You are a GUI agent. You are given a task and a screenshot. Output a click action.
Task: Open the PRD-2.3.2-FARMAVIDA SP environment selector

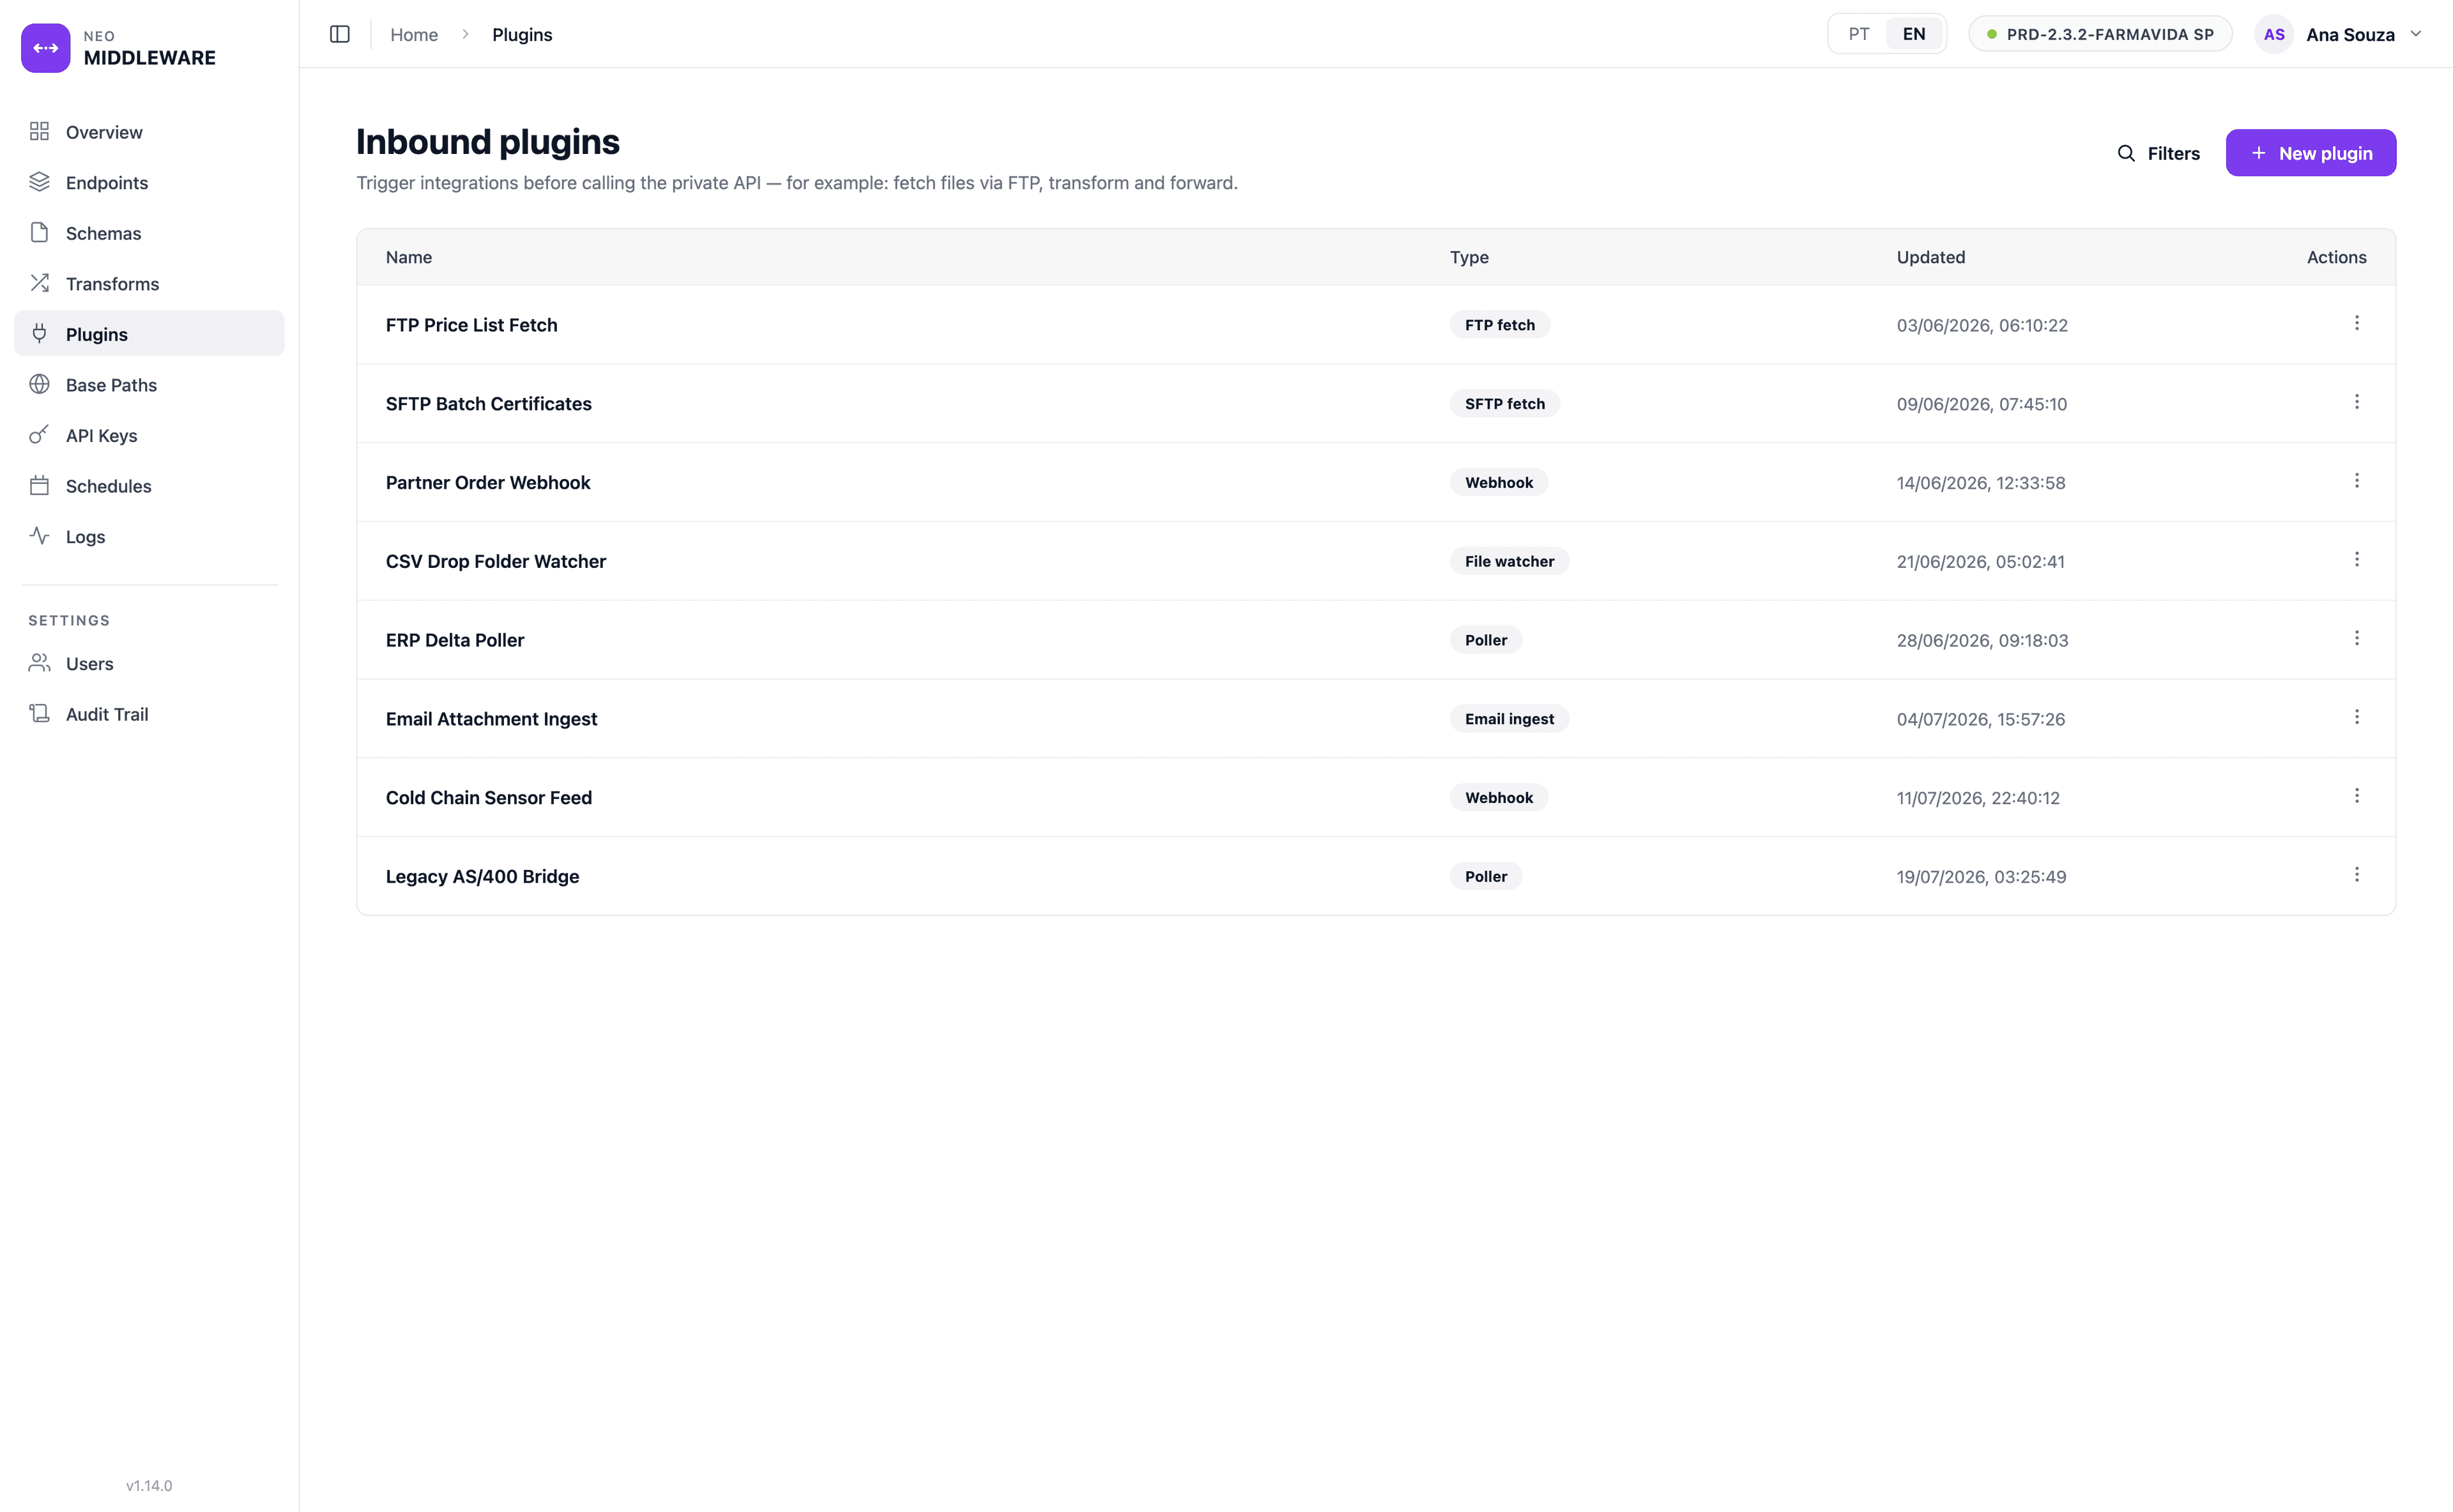coord(2100,34)
